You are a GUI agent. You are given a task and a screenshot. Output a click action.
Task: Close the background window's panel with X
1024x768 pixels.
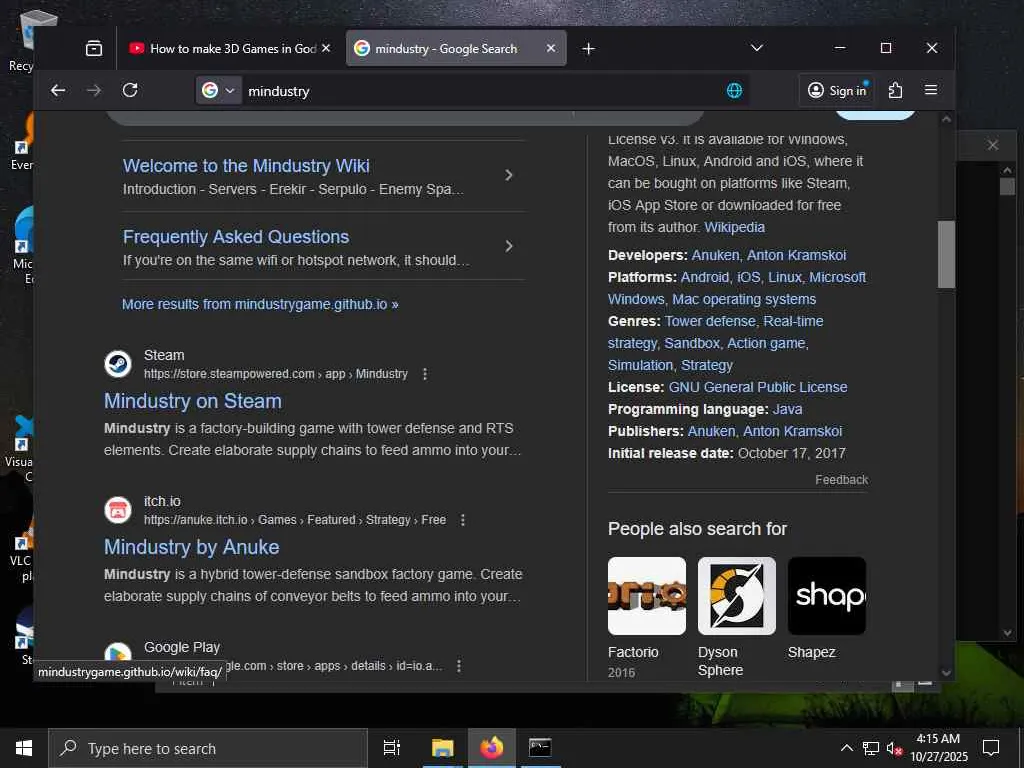click(993, 145)
